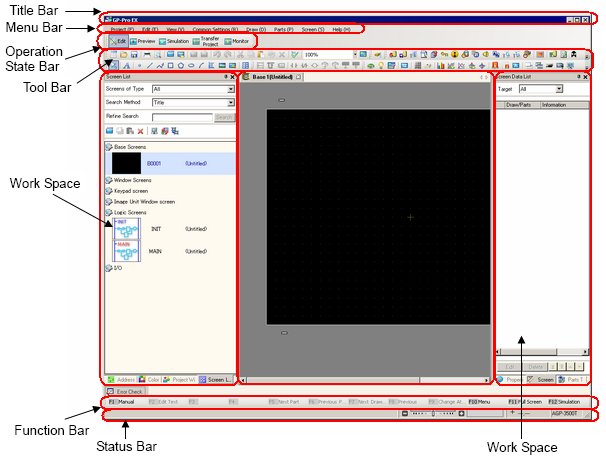The image size is (606, 457).
Task: Click the new screen icon in Screen List
Action: pyautogui.click(x=109, y=131)
